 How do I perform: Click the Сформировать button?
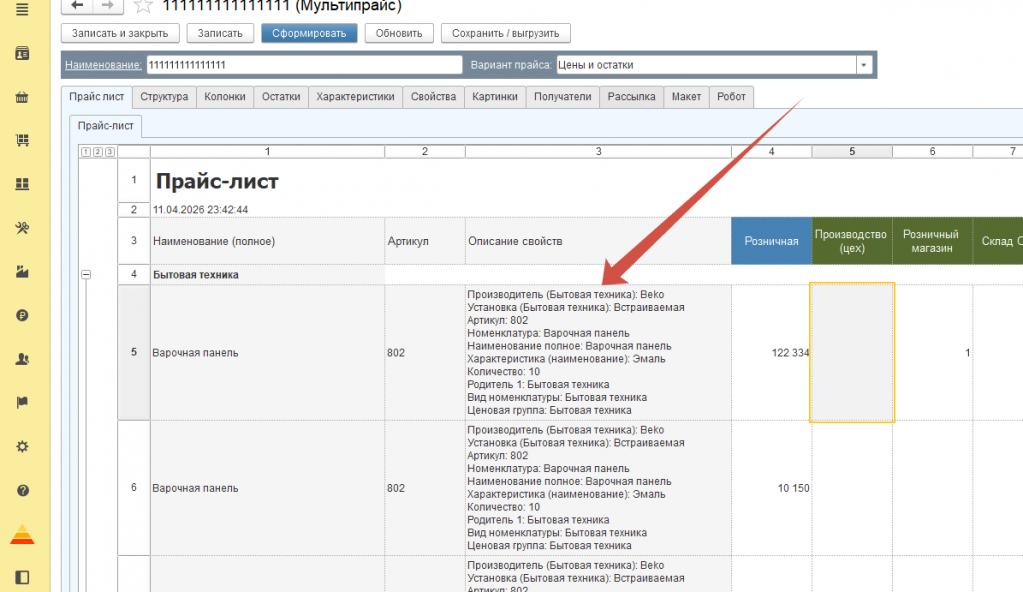(309, 33)
